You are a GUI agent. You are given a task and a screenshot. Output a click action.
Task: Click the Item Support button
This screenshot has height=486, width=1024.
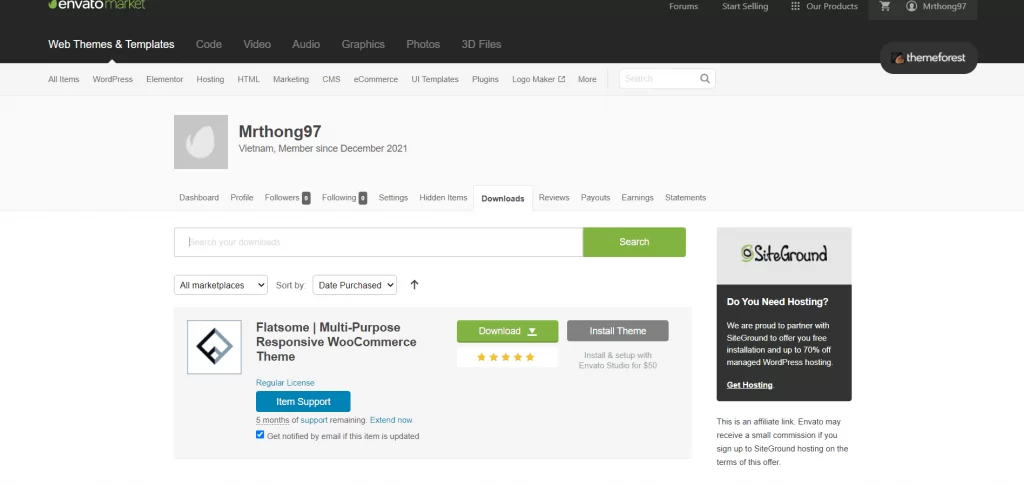(303, 402)
